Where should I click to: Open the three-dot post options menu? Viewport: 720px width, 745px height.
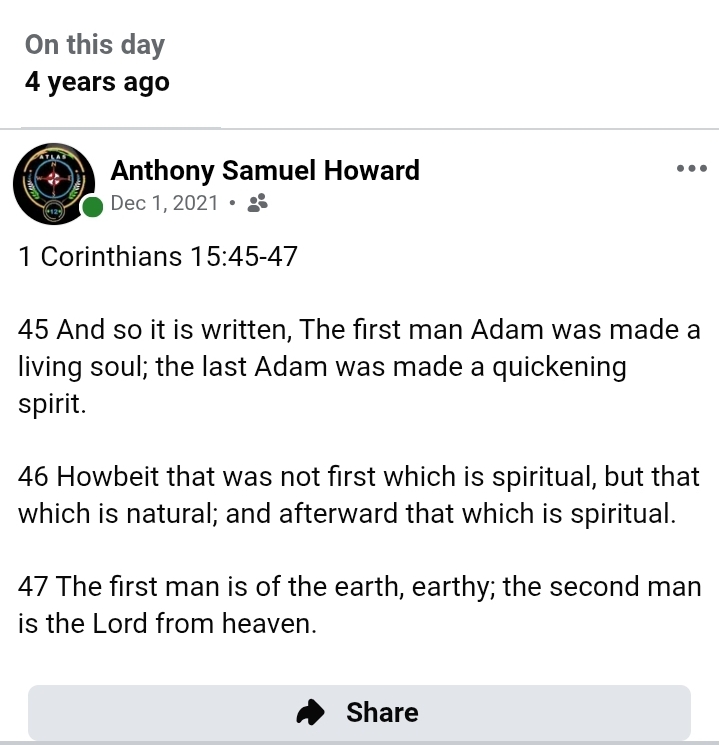click(691, 169)
